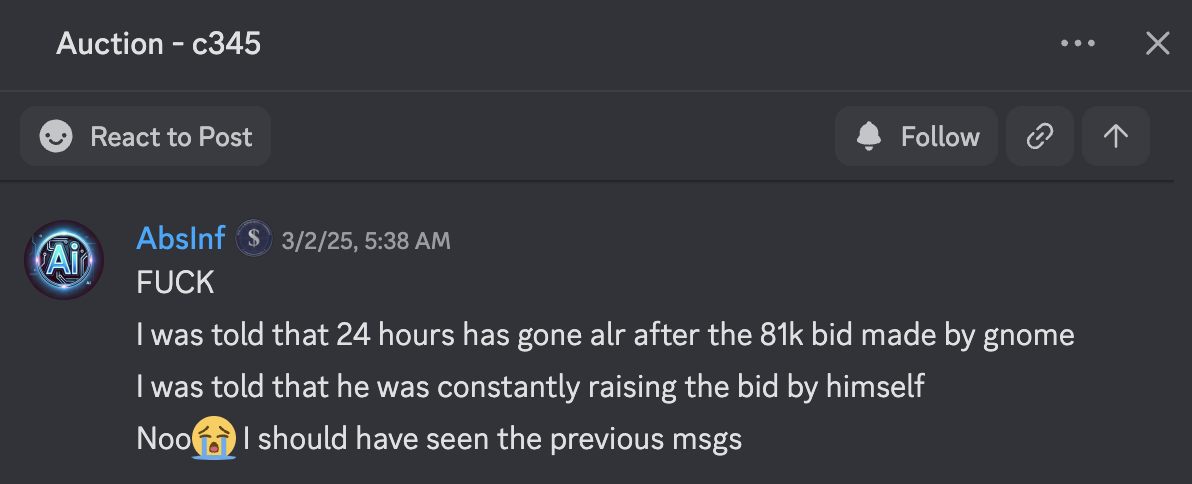Click the message line about constantly raising the bid
This screenshot has width=1192, height=484.
(x=530, y=387)
